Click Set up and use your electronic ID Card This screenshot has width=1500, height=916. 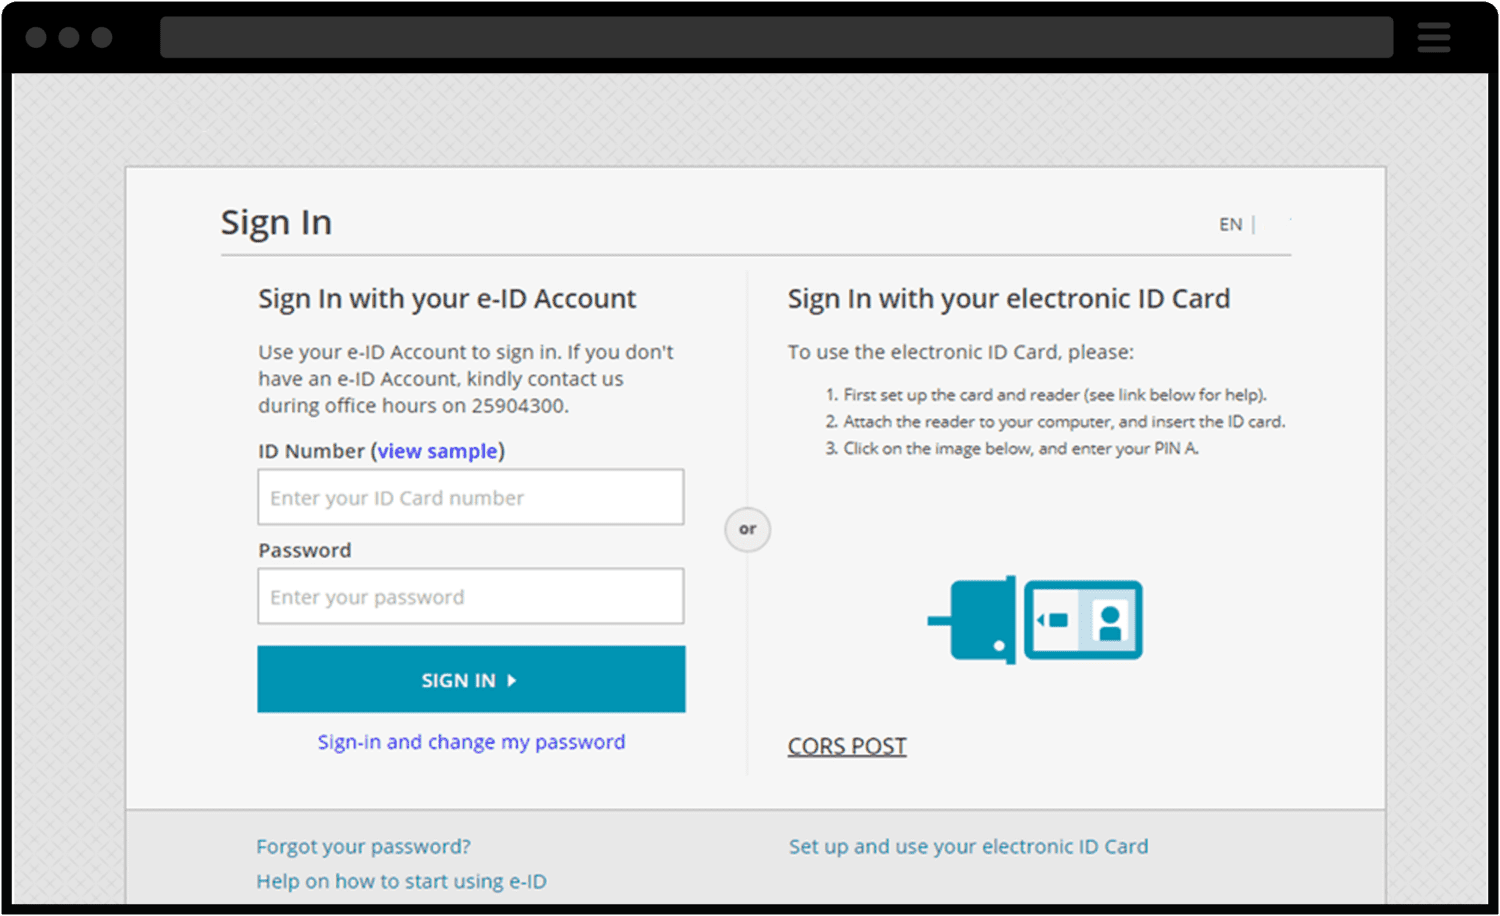968,846
